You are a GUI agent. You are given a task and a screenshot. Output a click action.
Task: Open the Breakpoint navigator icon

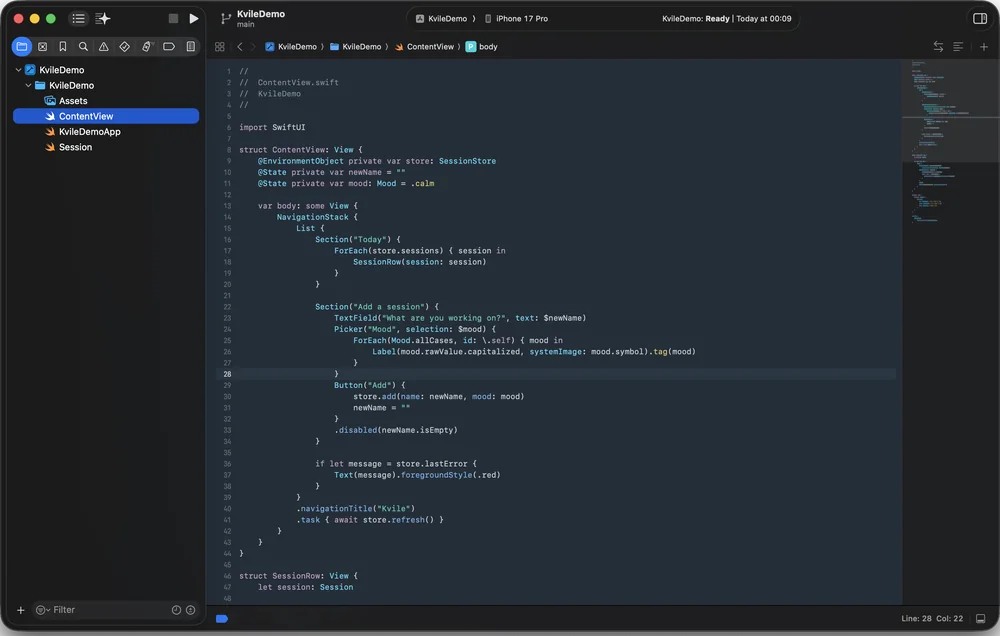click(169, 47)
